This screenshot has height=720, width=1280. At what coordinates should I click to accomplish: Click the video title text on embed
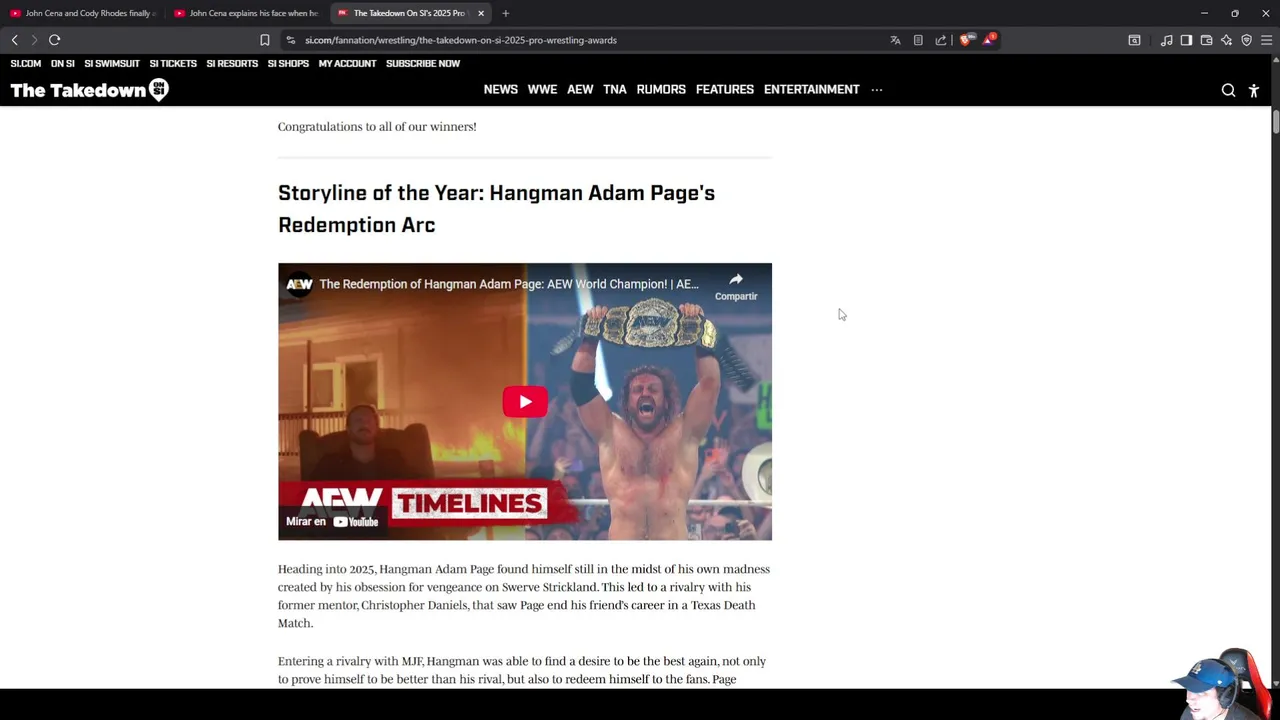pyautogui.click(x=509, y=284)
